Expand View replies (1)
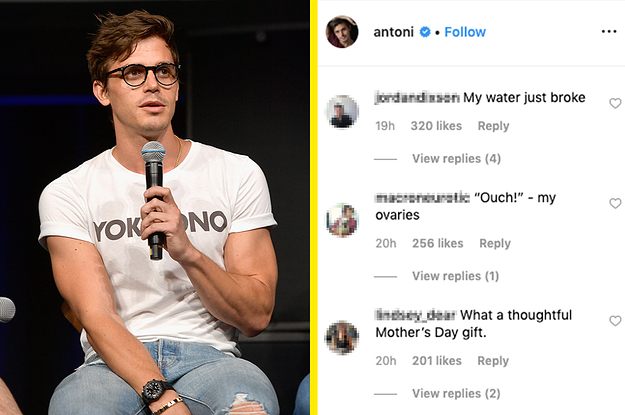The width and height of the screenshot is (625, 415). click(x=456, y=276)
